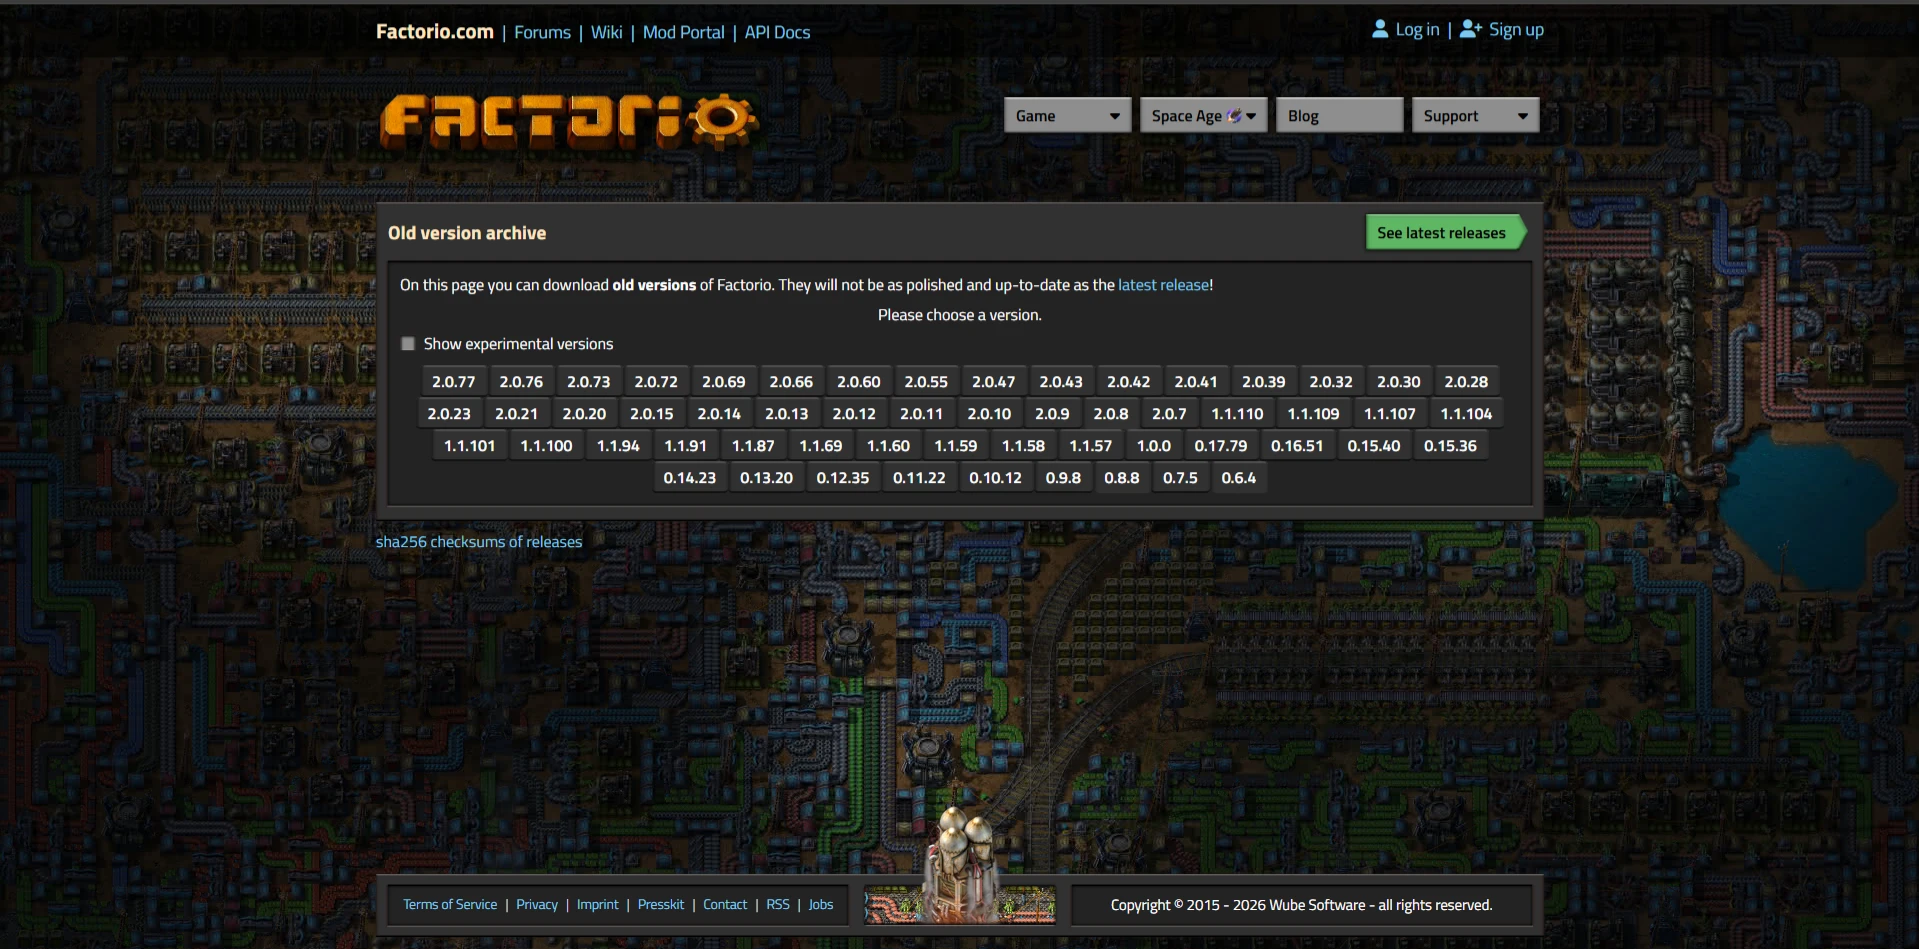
Task: Select version 2.0.76
Action: pos(521,382)
